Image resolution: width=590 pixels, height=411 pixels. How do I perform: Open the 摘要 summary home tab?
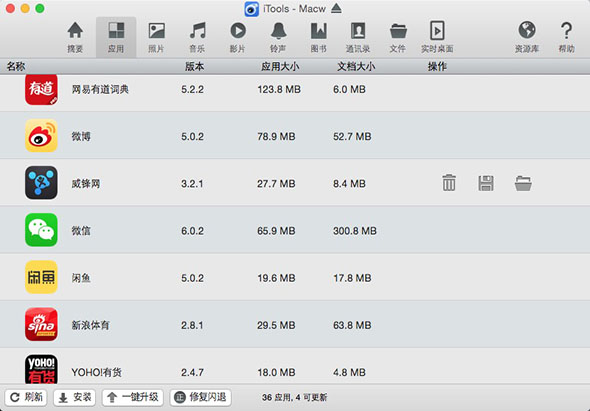pyautogui.click(x=75, y=37)
